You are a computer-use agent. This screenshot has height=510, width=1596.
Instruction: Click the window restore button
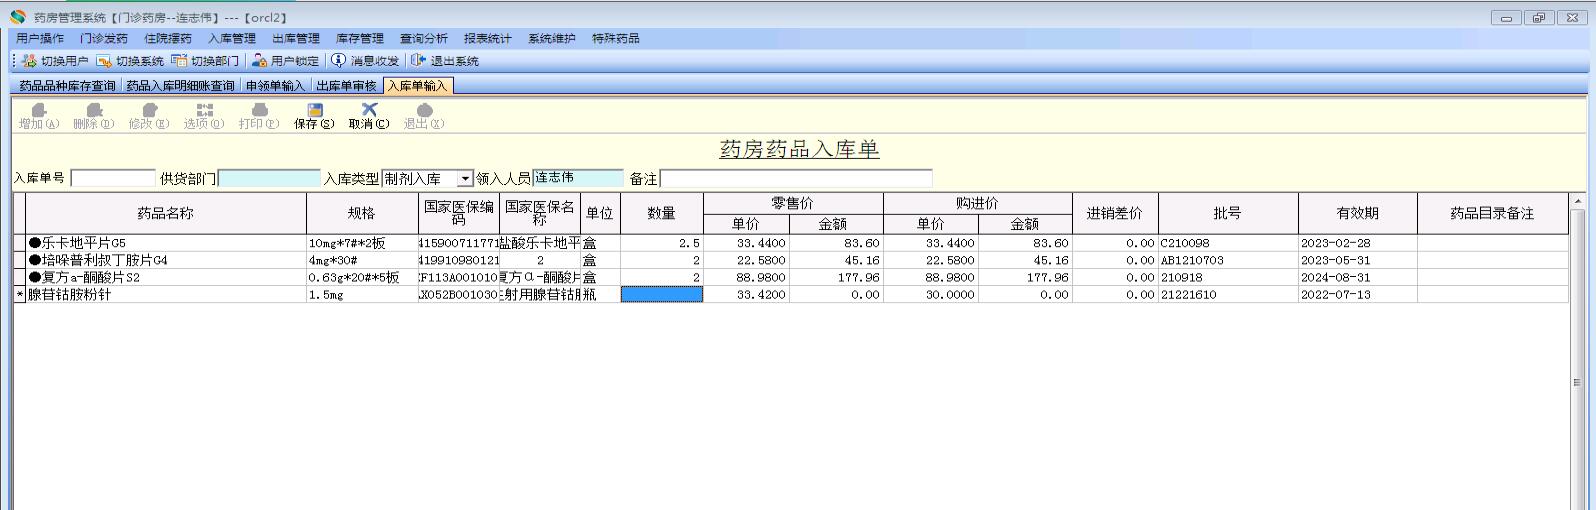point(1539,17)
